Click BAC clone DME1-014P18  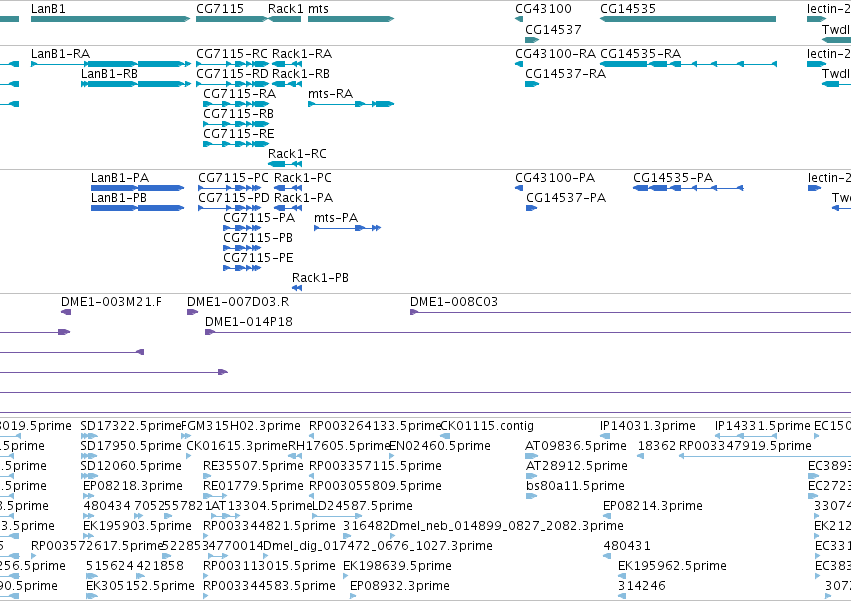[528, 332]
